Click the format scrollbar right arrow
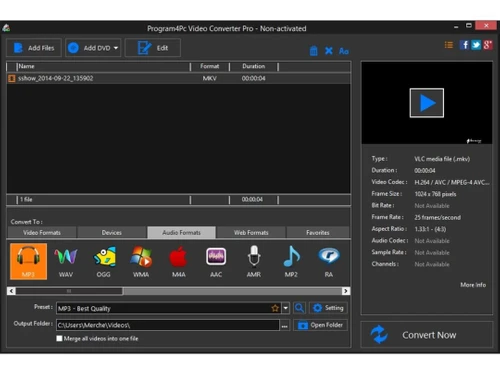The width and height of the screenshot is (500, 375). click(x=346, y=291)
